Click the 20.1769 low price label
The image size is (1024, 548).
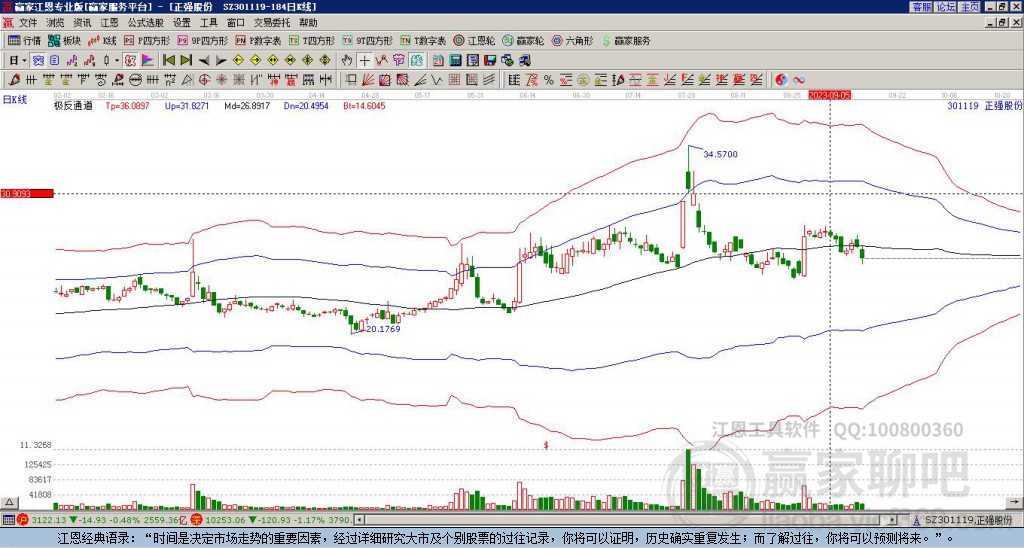[x=383, y=329]
